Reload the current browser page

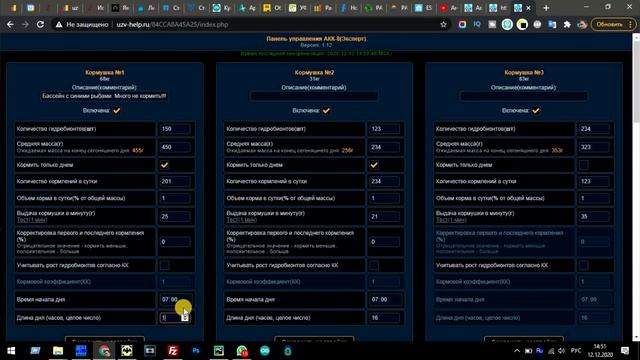tap(40, 24)
